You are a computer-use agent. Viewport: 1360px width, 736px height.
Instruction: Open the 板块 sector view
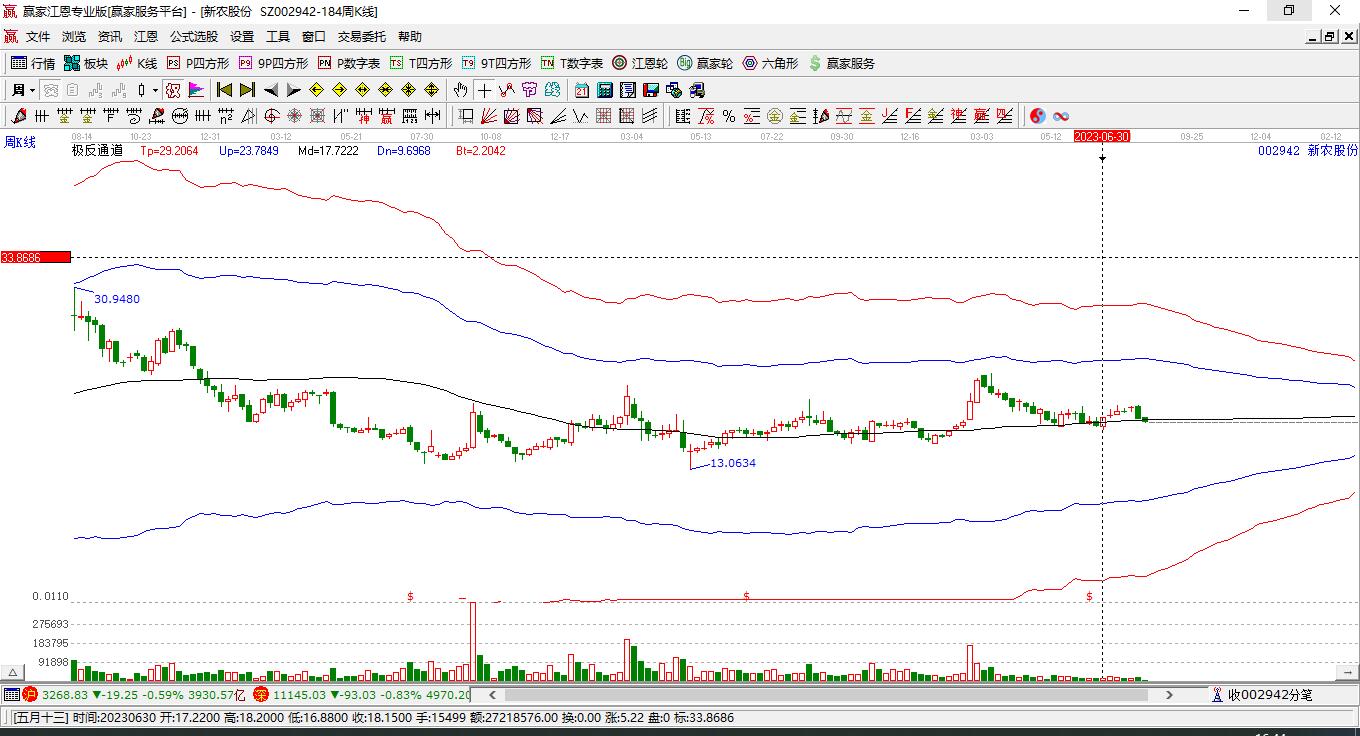(x=85, y=63)
